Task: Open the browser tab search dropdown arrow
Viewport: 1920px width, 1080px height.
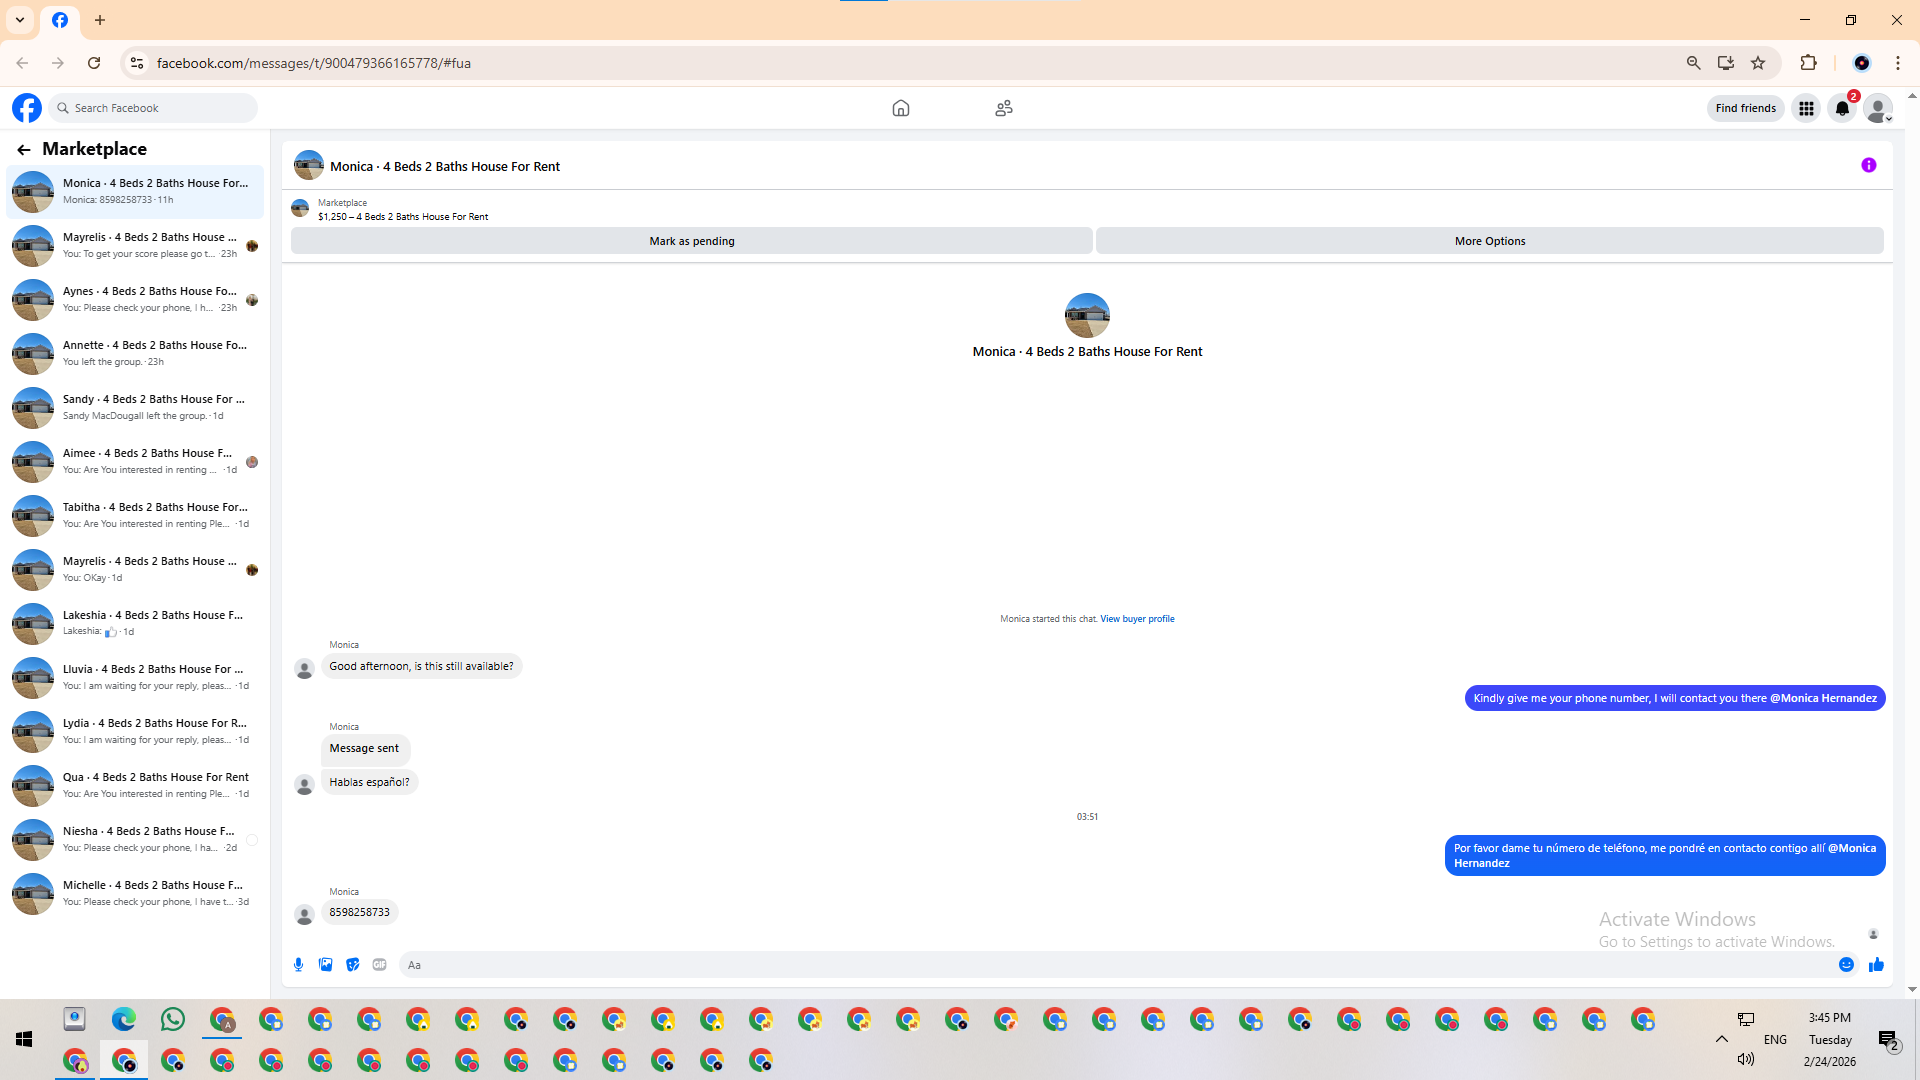Action: (x=20, y=20)
